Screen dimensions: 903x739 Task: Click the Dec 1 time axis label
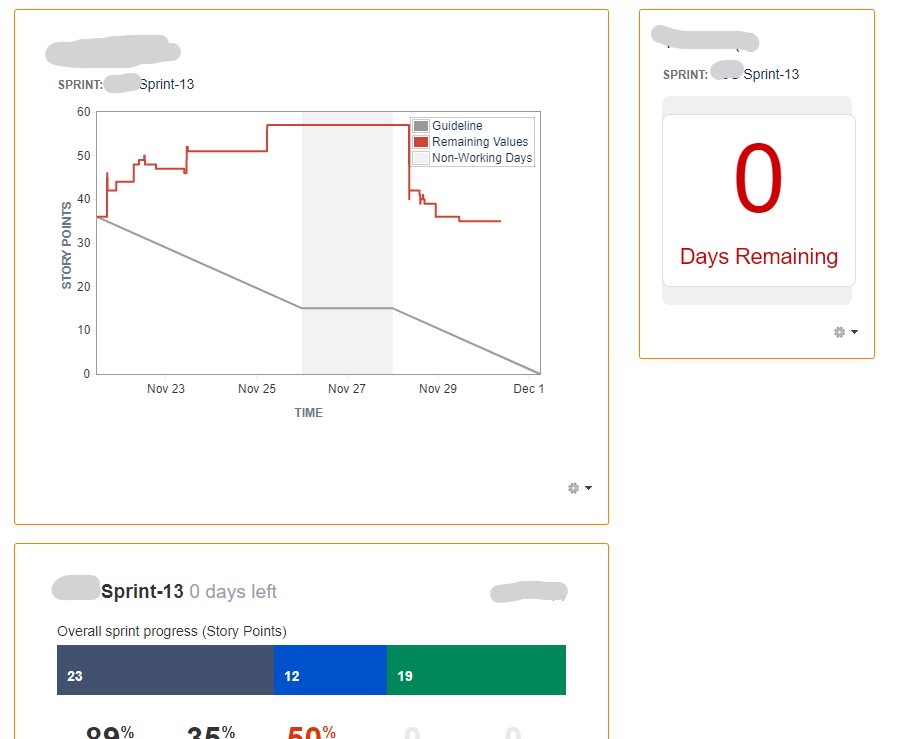pyautogui.click(x=529, y=389)
